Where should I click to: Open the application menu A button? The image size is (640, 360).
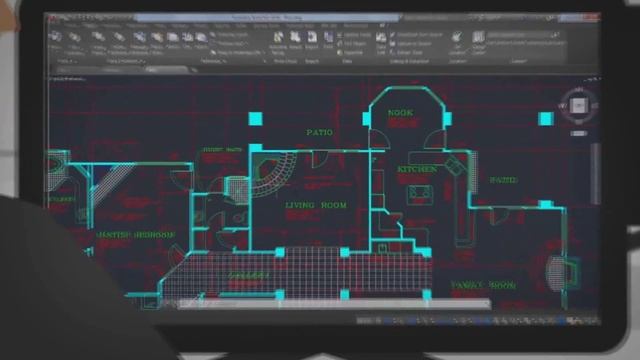click(x=53, y=19)
